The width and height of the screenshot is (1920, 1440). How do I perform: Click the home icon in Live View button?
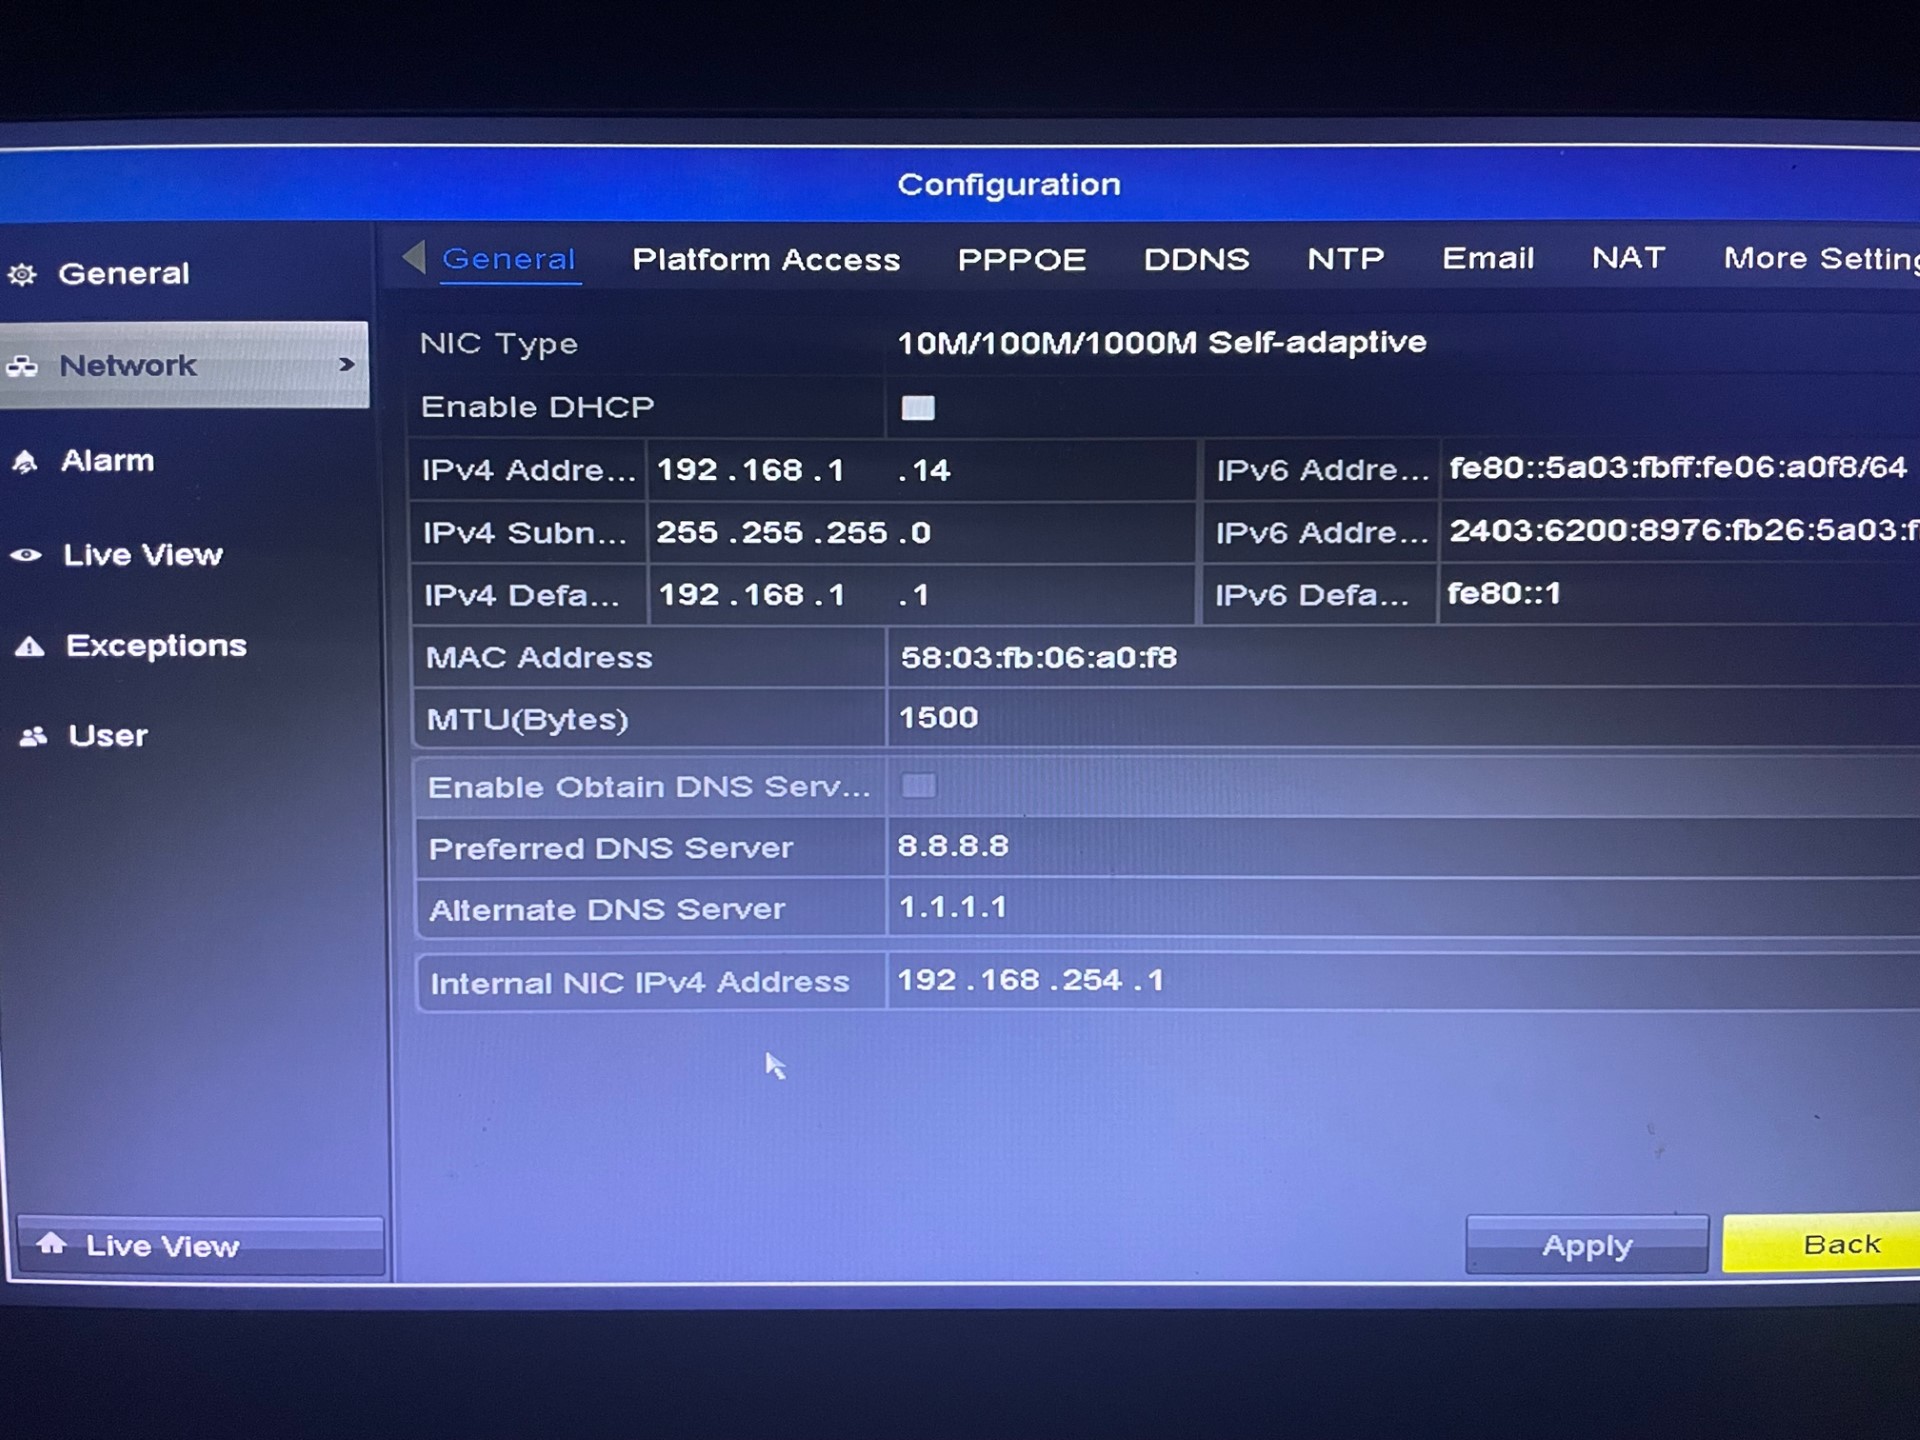click(x=52, y=1243)
